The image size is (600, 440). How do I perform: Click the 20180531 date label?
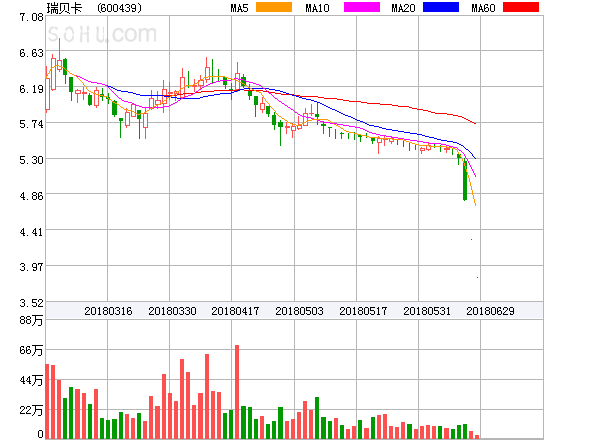427,311
